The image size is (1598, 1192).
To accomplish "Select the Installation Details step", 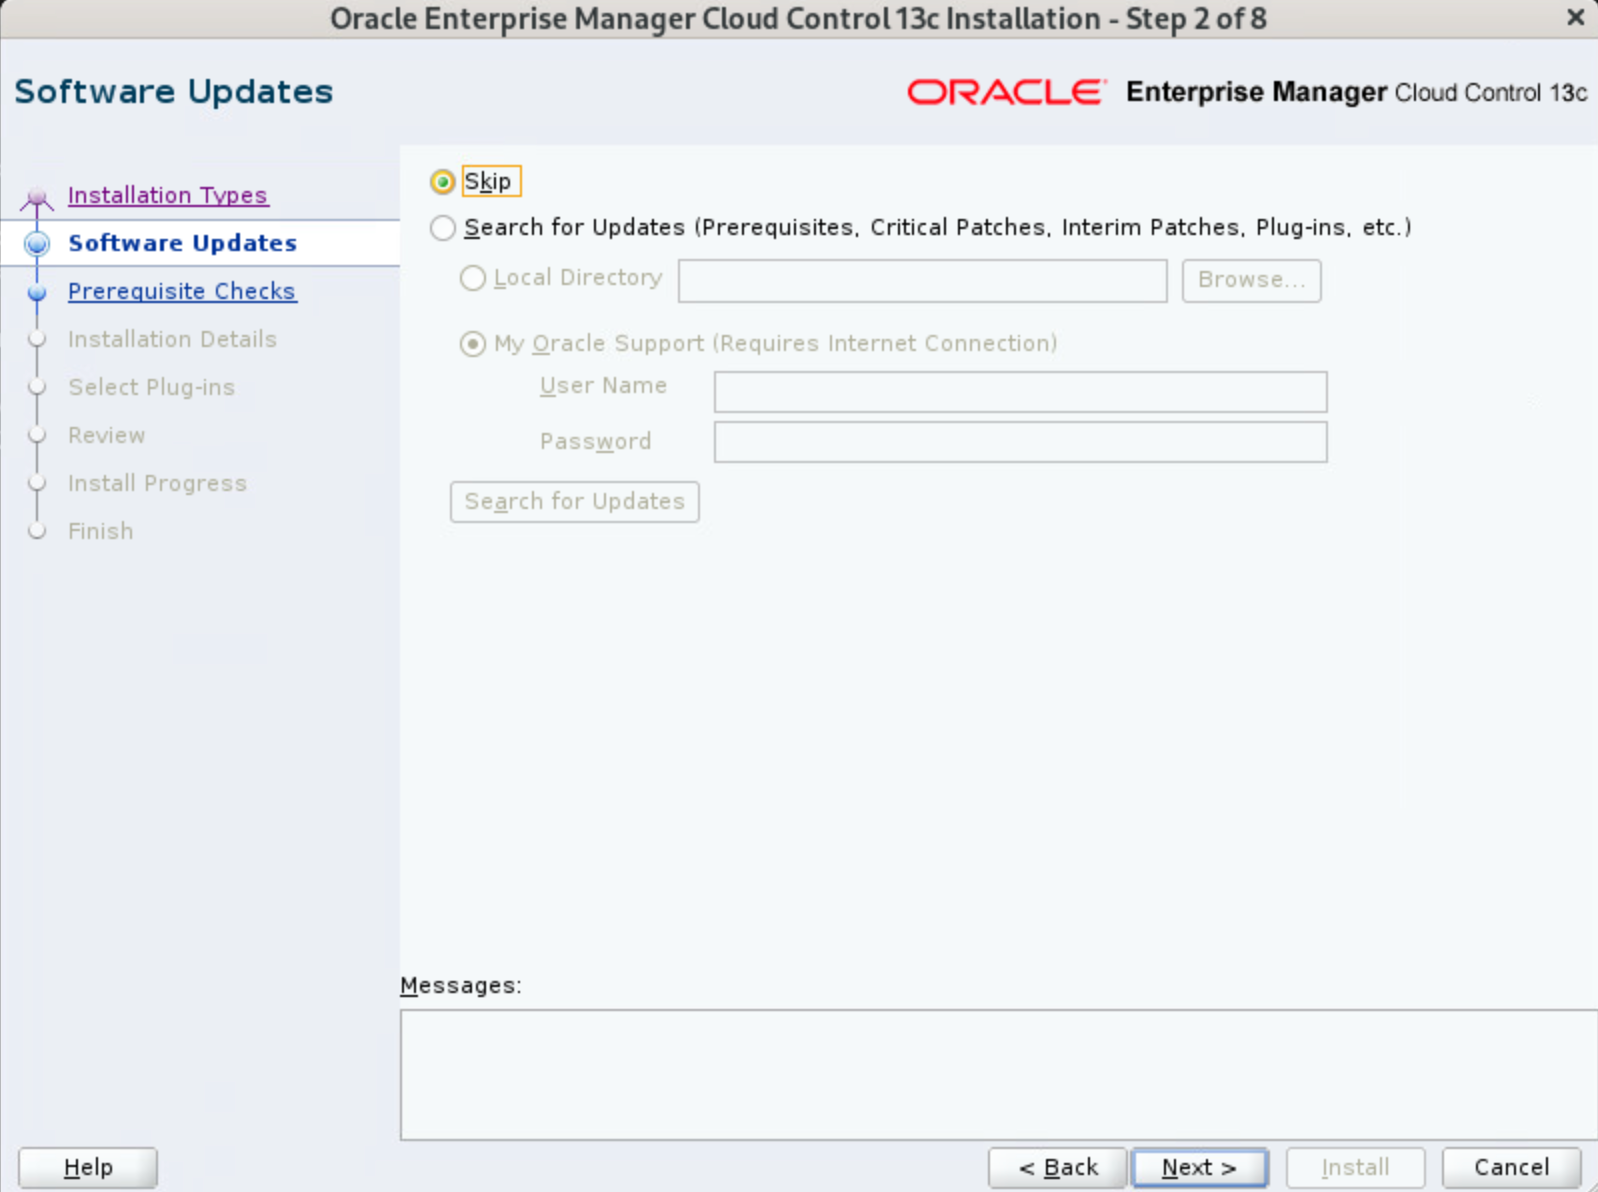I will click(x=172, y=339).
